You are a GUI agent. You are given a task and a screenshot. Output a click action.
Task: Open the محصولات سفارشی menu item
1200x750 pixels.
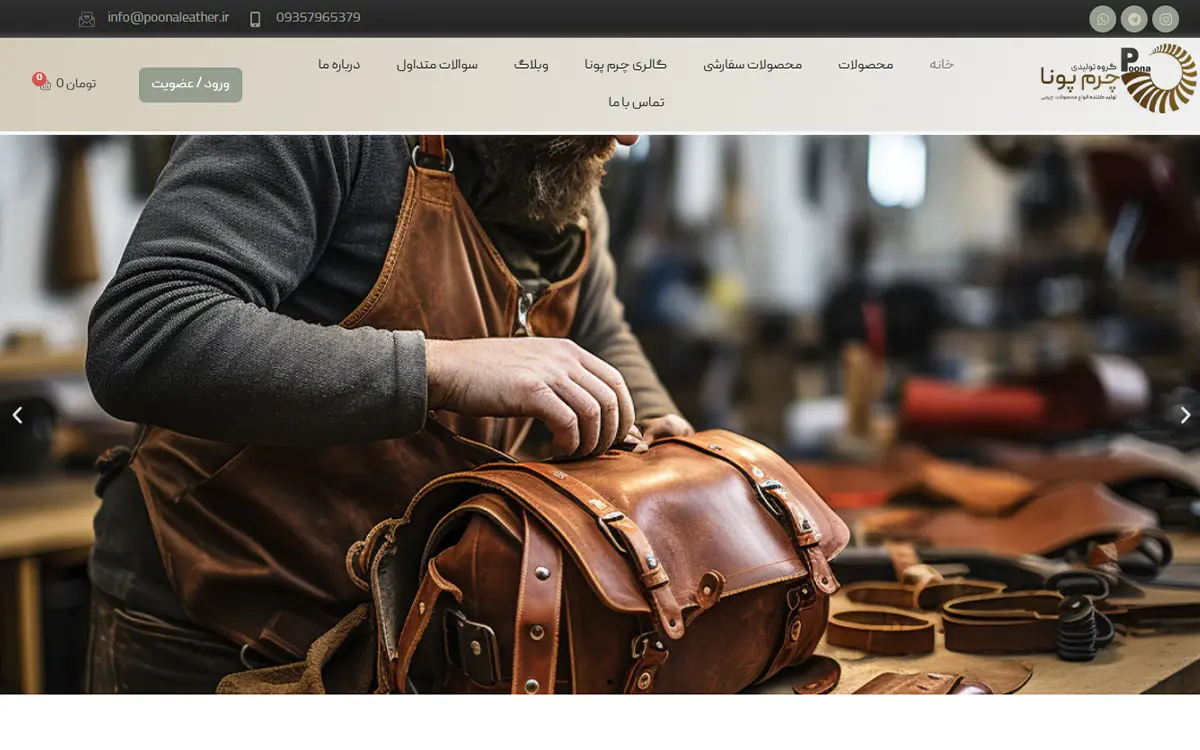coord(752,64)
